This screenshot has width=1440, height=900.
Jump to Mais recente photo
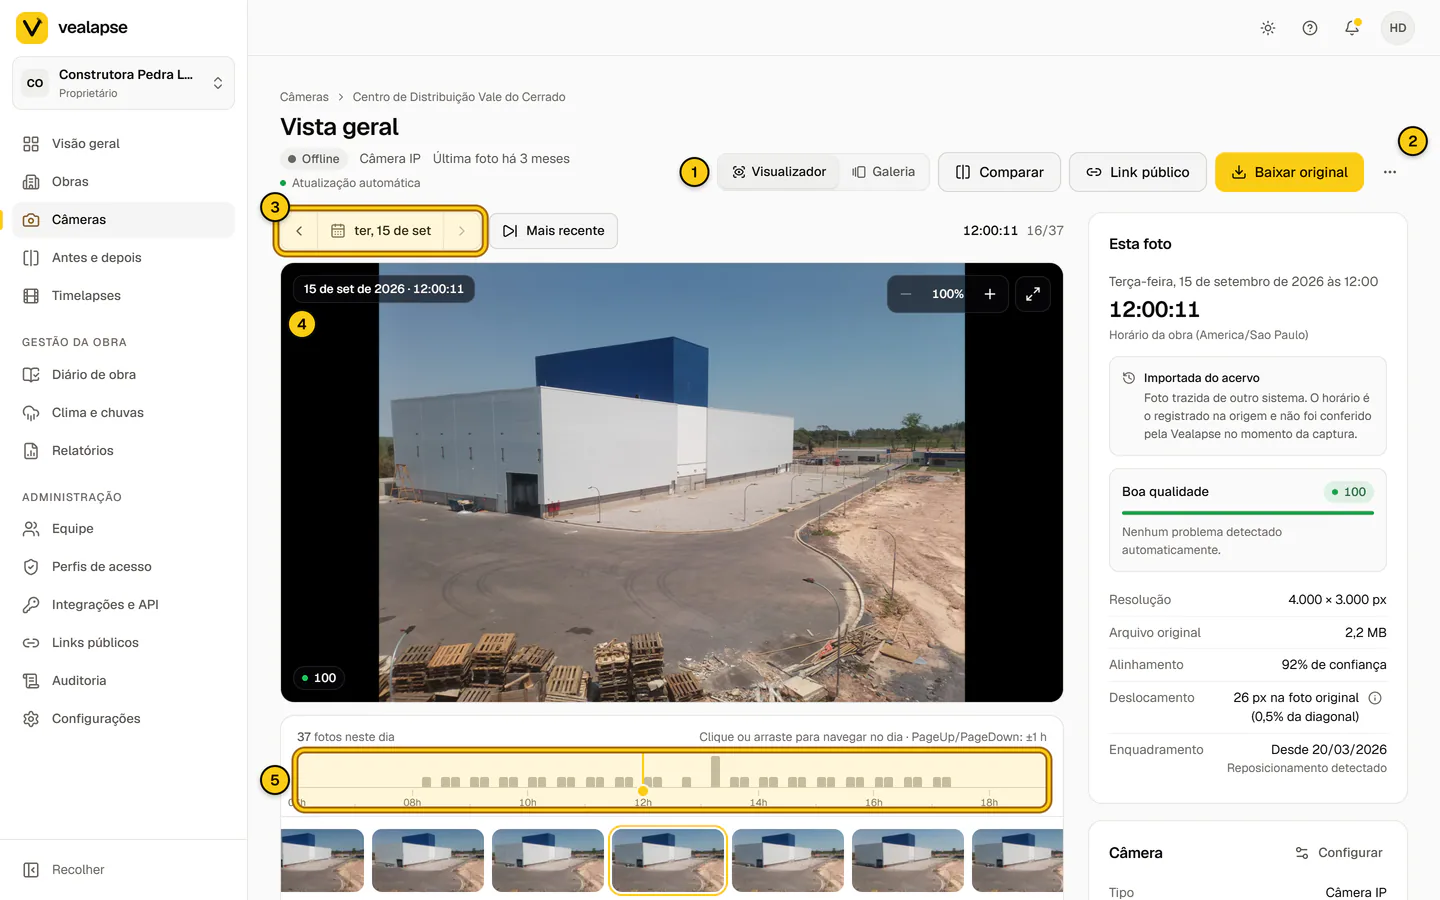pos(553,231)
